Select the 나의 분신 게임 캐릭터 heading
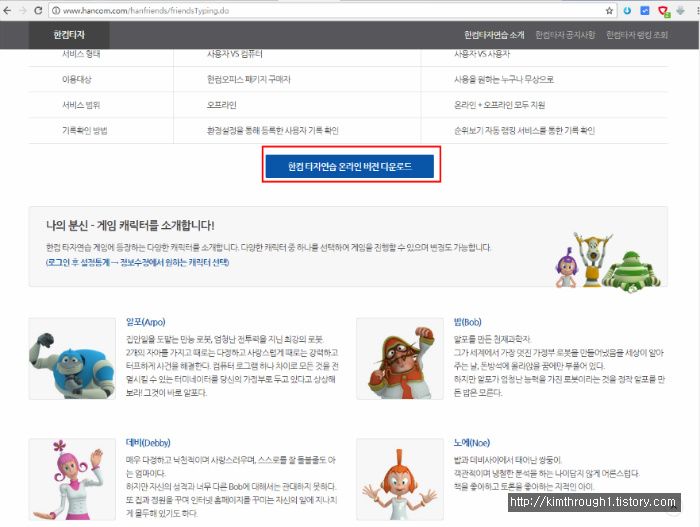This screenshot has height=527, width=700. tap(130, 225)
